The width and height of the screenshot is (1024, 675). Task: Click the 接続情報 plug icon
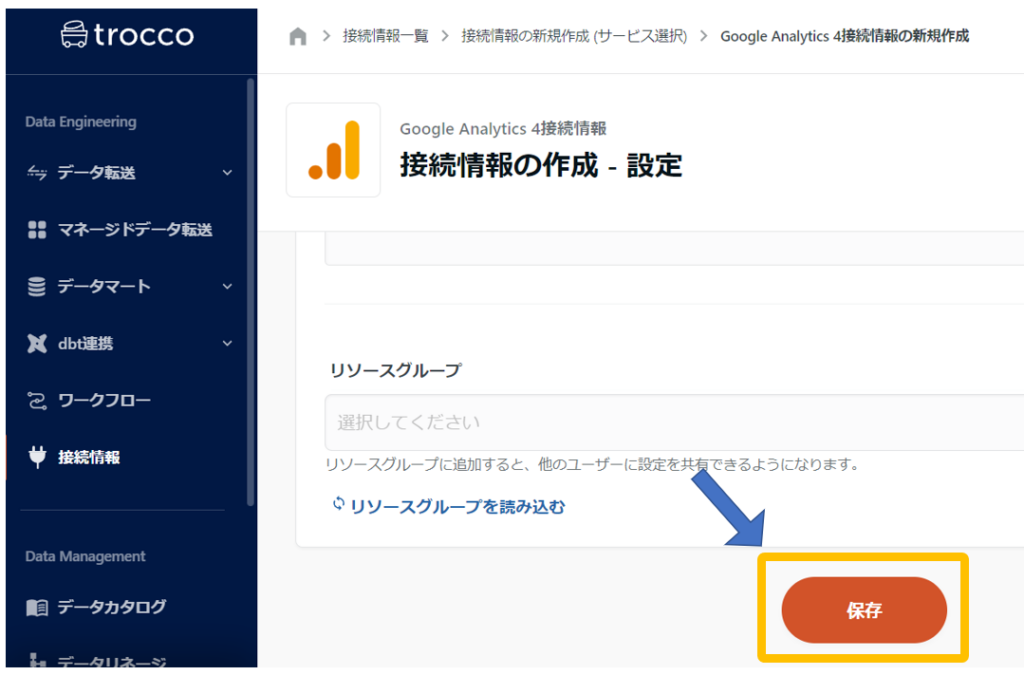[x=37, y=458]
